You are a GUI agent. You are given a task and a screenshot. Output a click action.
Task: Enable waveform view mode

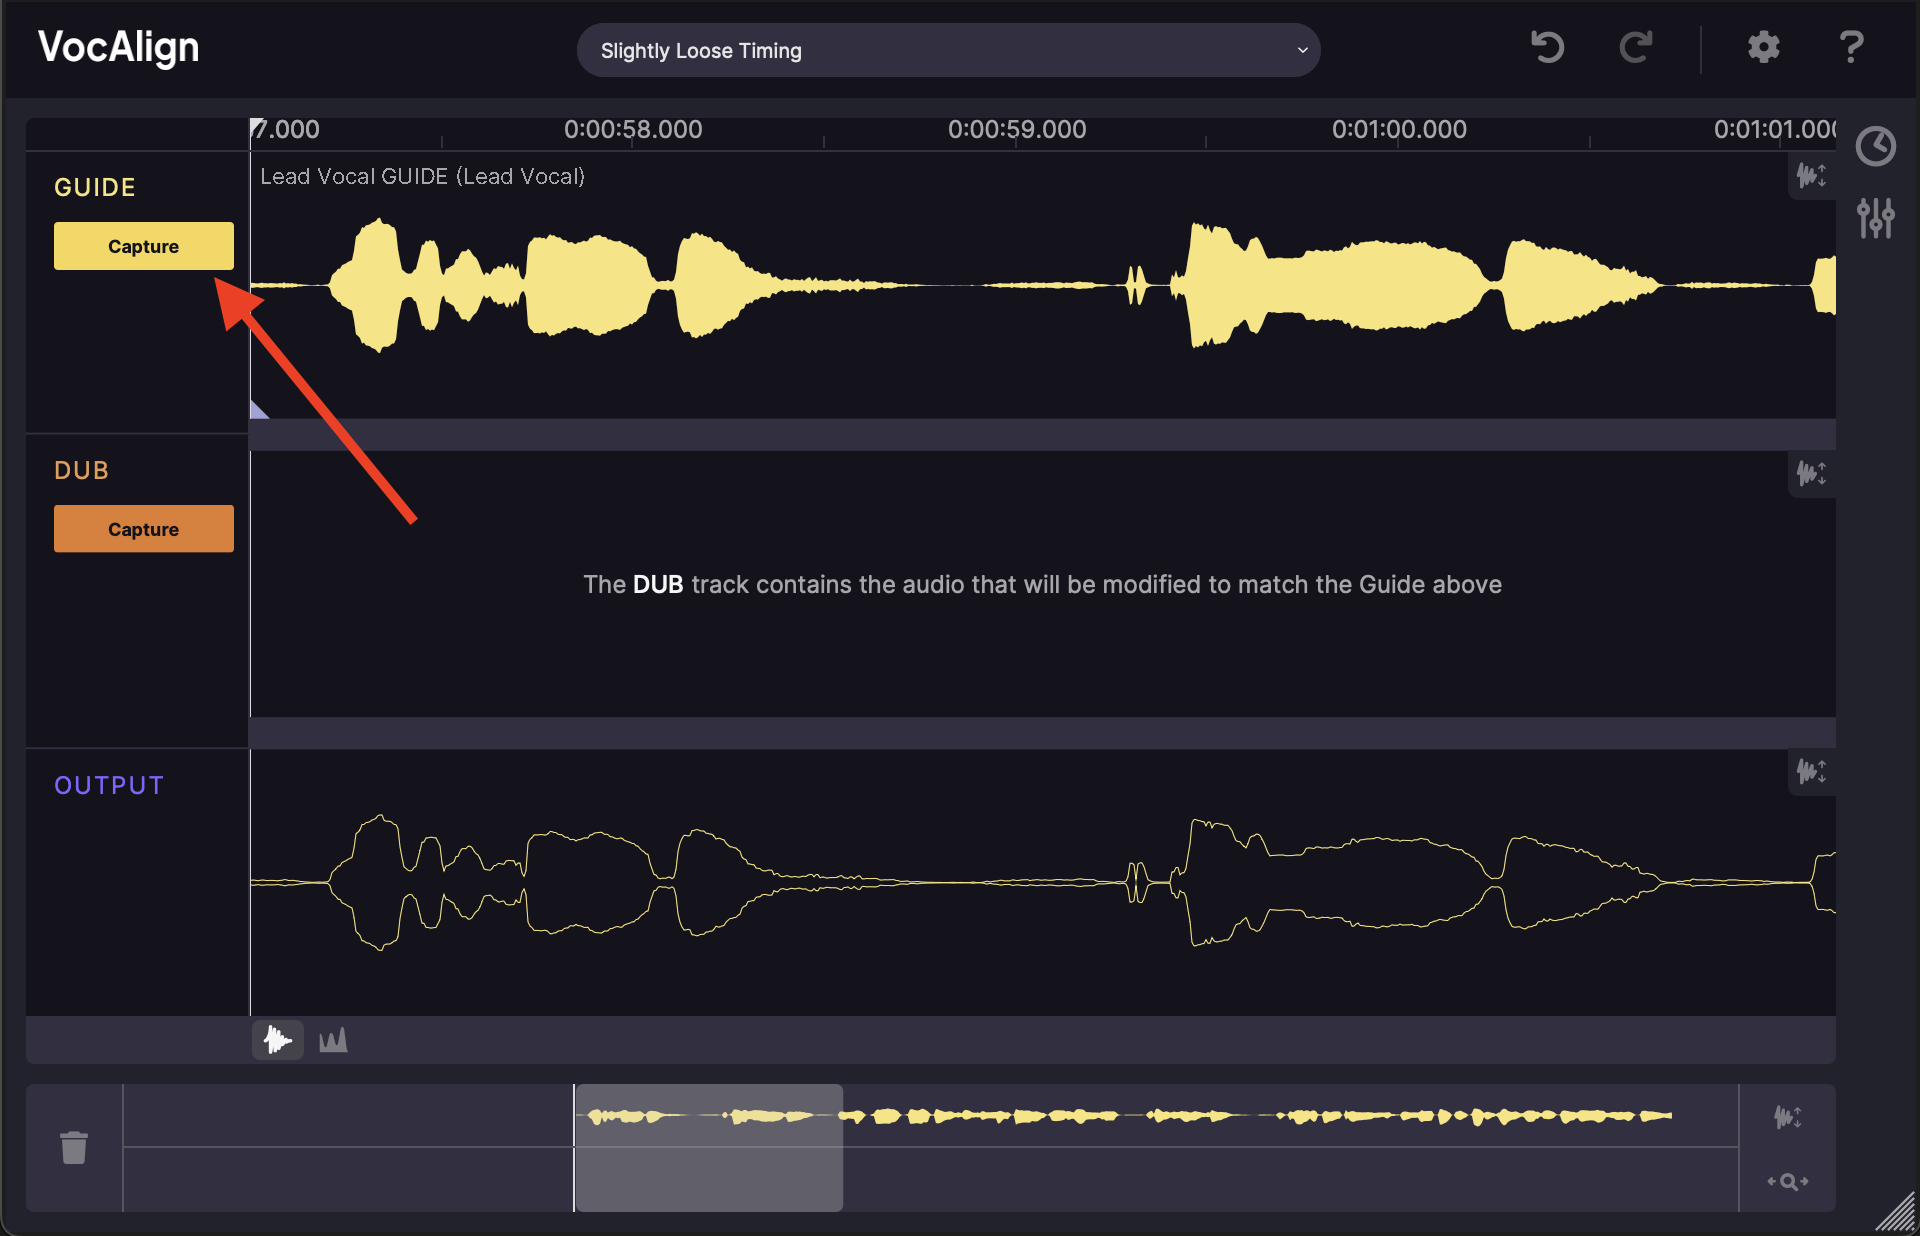click(x=277, y=1040)
